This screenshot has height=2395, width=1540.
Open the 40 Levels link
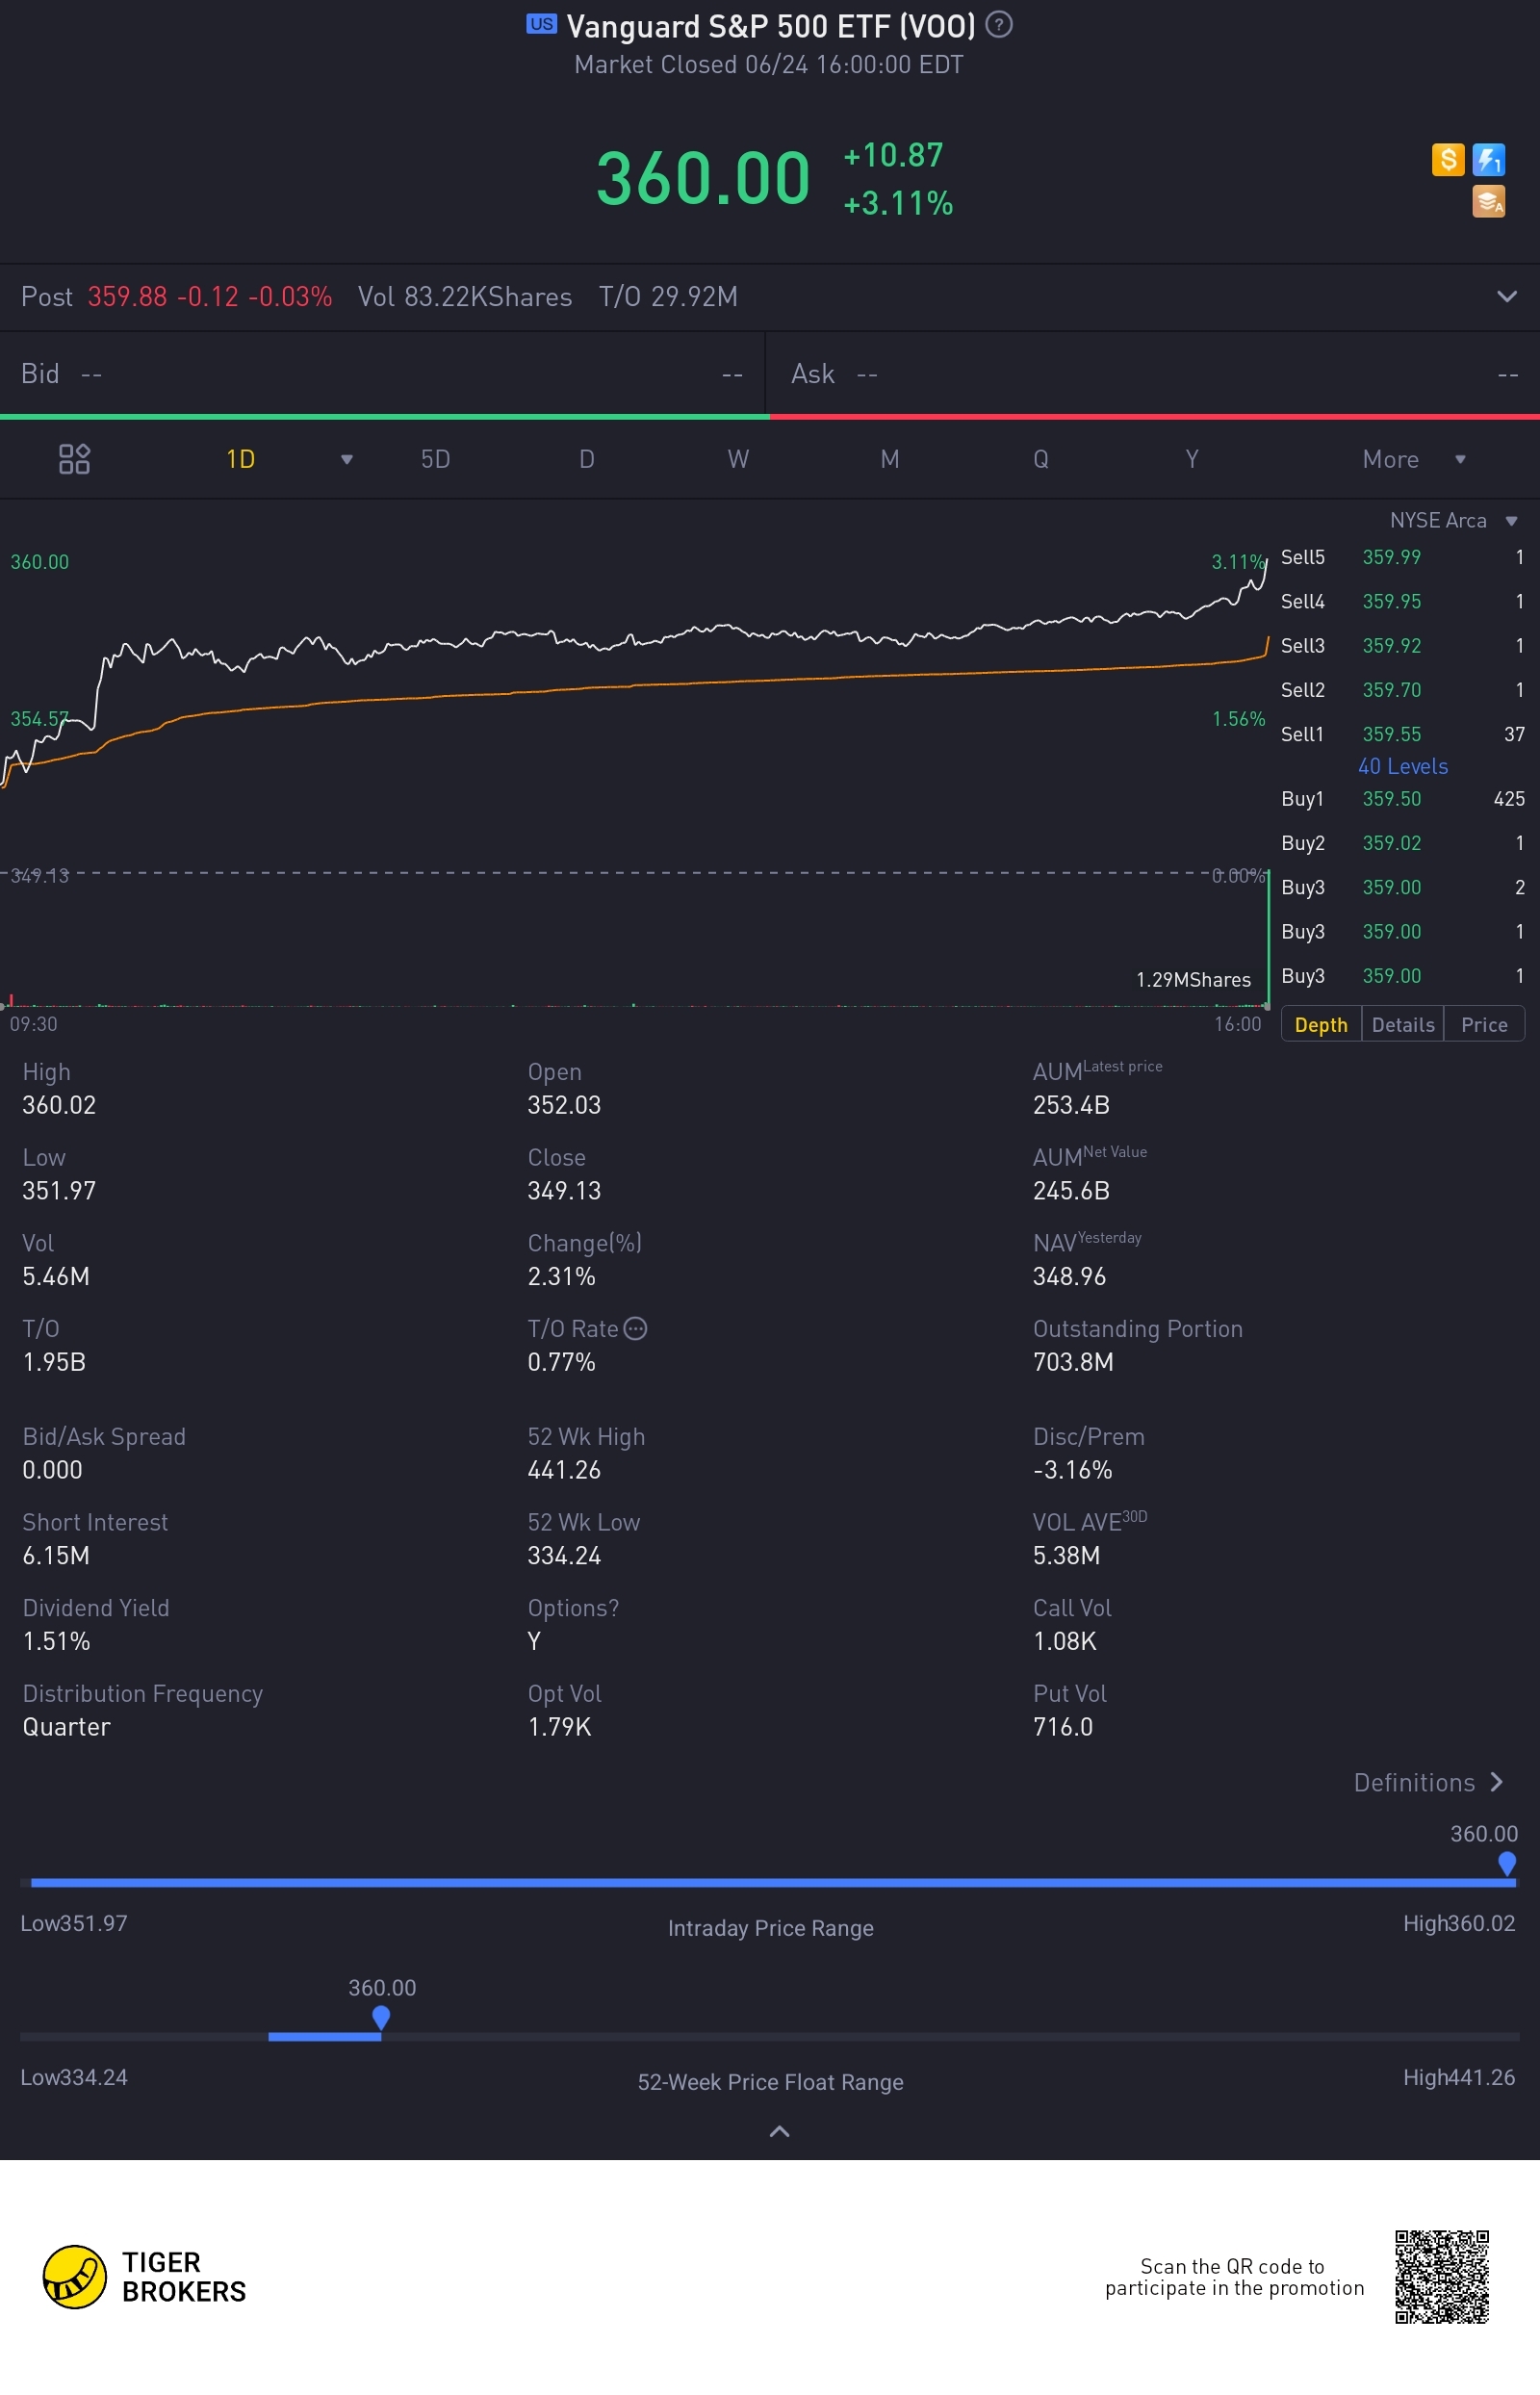pyautogui.click(x=1402, y=766)
